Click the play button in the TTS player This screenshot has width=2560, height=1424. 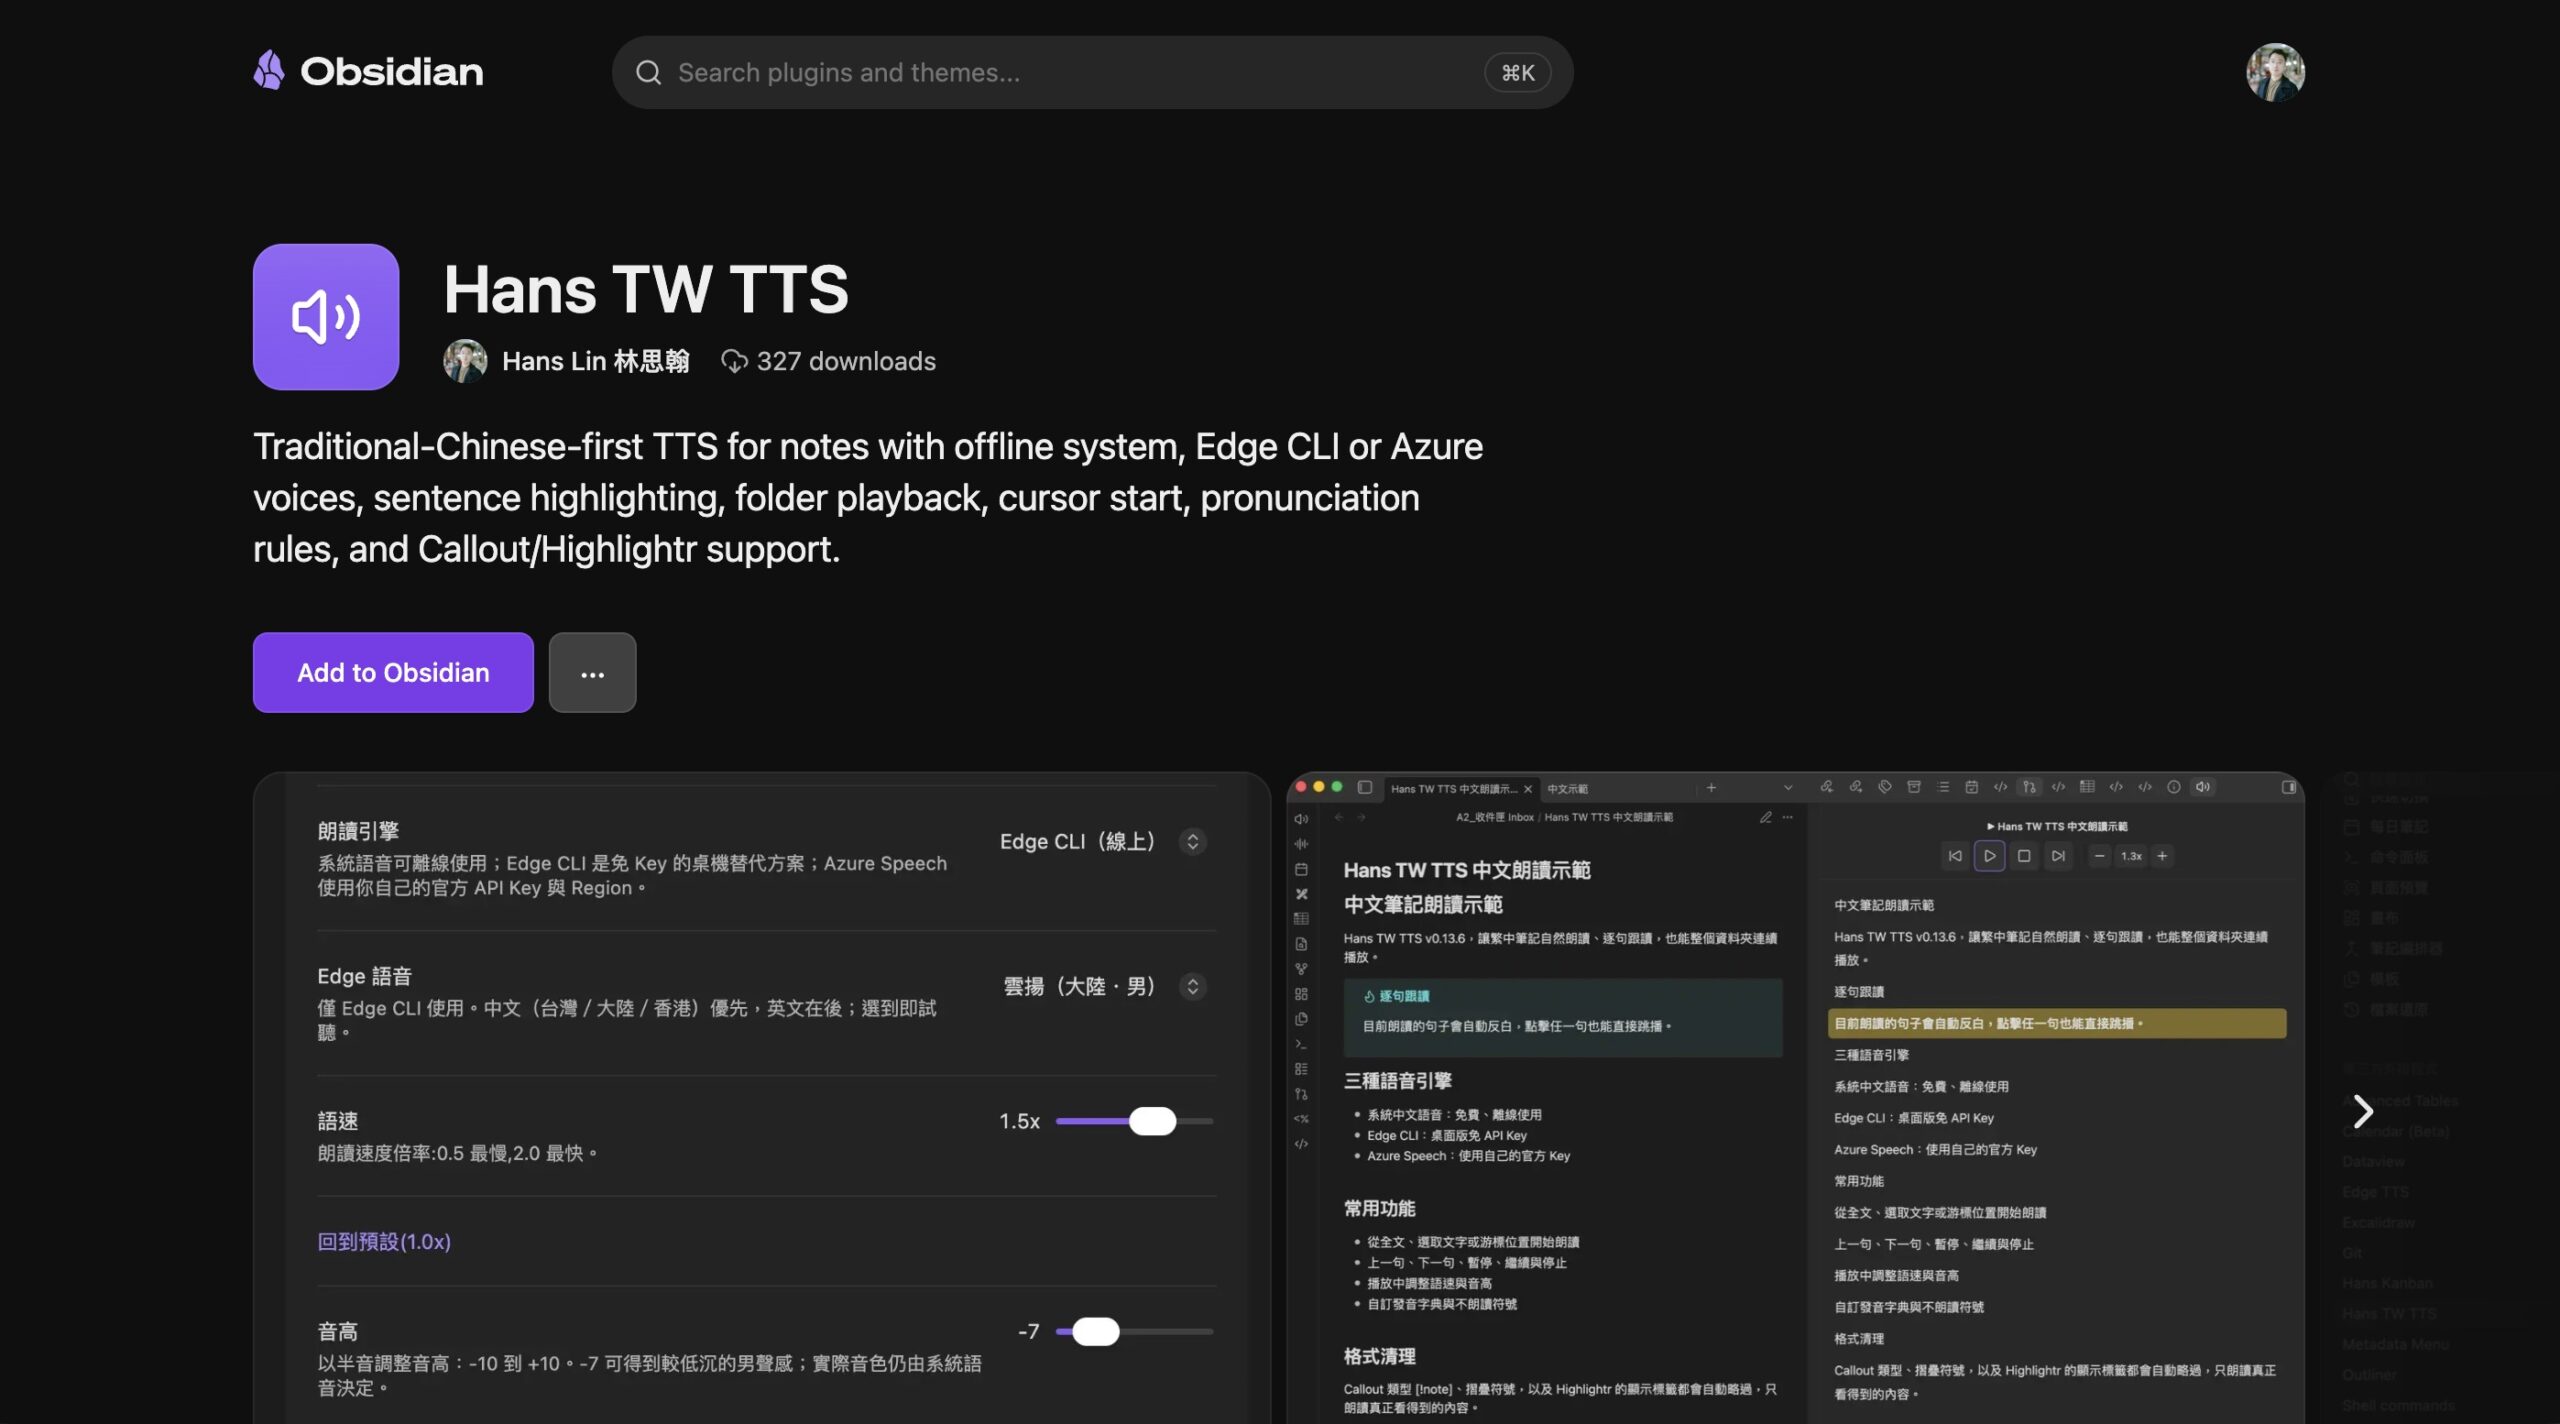point(1989,856)
